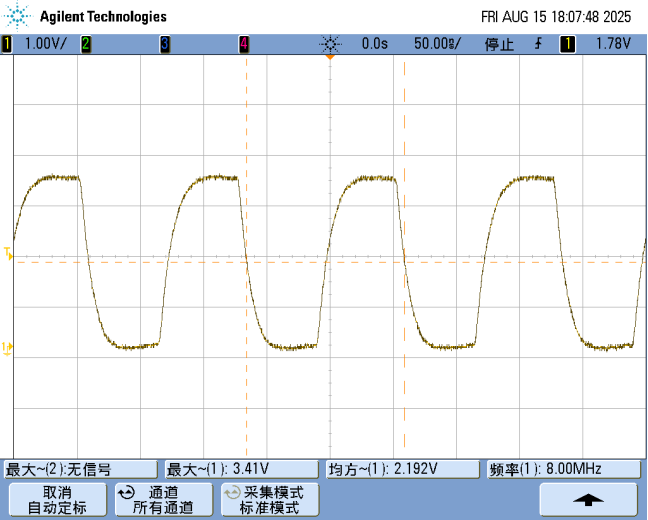Click the orange trigger time reference triangle
This screenshot has width=648, height=520.
coord(329,58)
